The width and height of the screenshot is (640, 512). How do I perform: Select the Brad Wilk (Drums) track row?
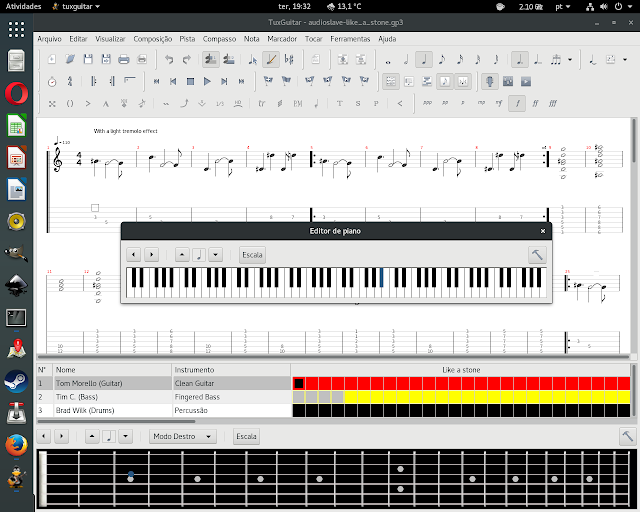[x=164, y=410]
